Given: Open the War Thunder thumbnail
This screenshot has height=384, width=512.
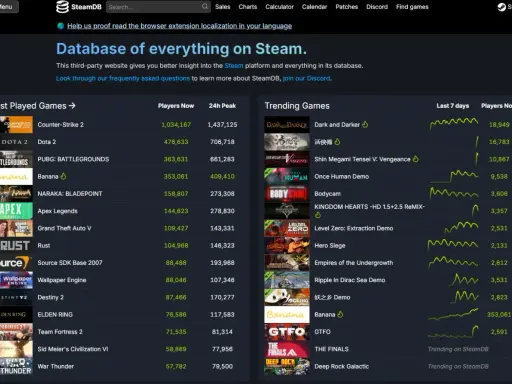Looking at the screenshot, I should 16,366.
